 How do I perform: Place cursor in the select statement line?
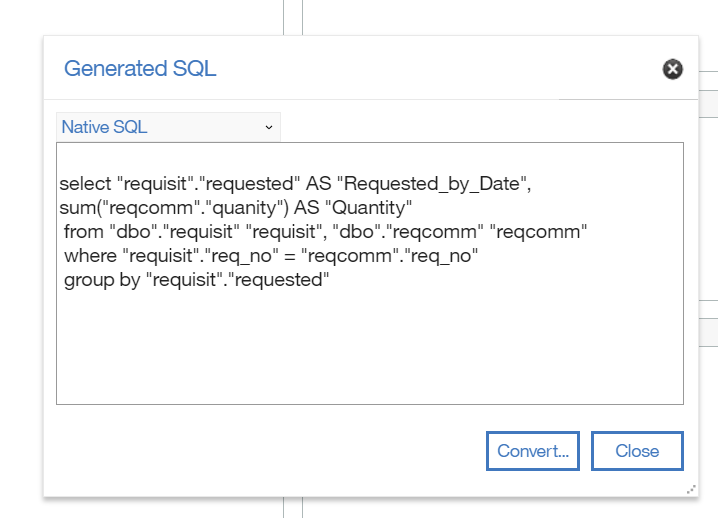point(295,184)
